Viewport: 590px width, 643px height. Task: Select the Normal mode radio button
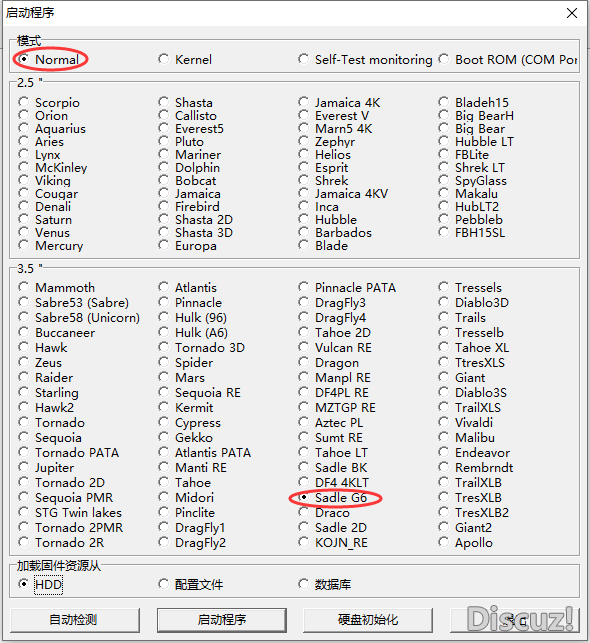tap(24, 59)
